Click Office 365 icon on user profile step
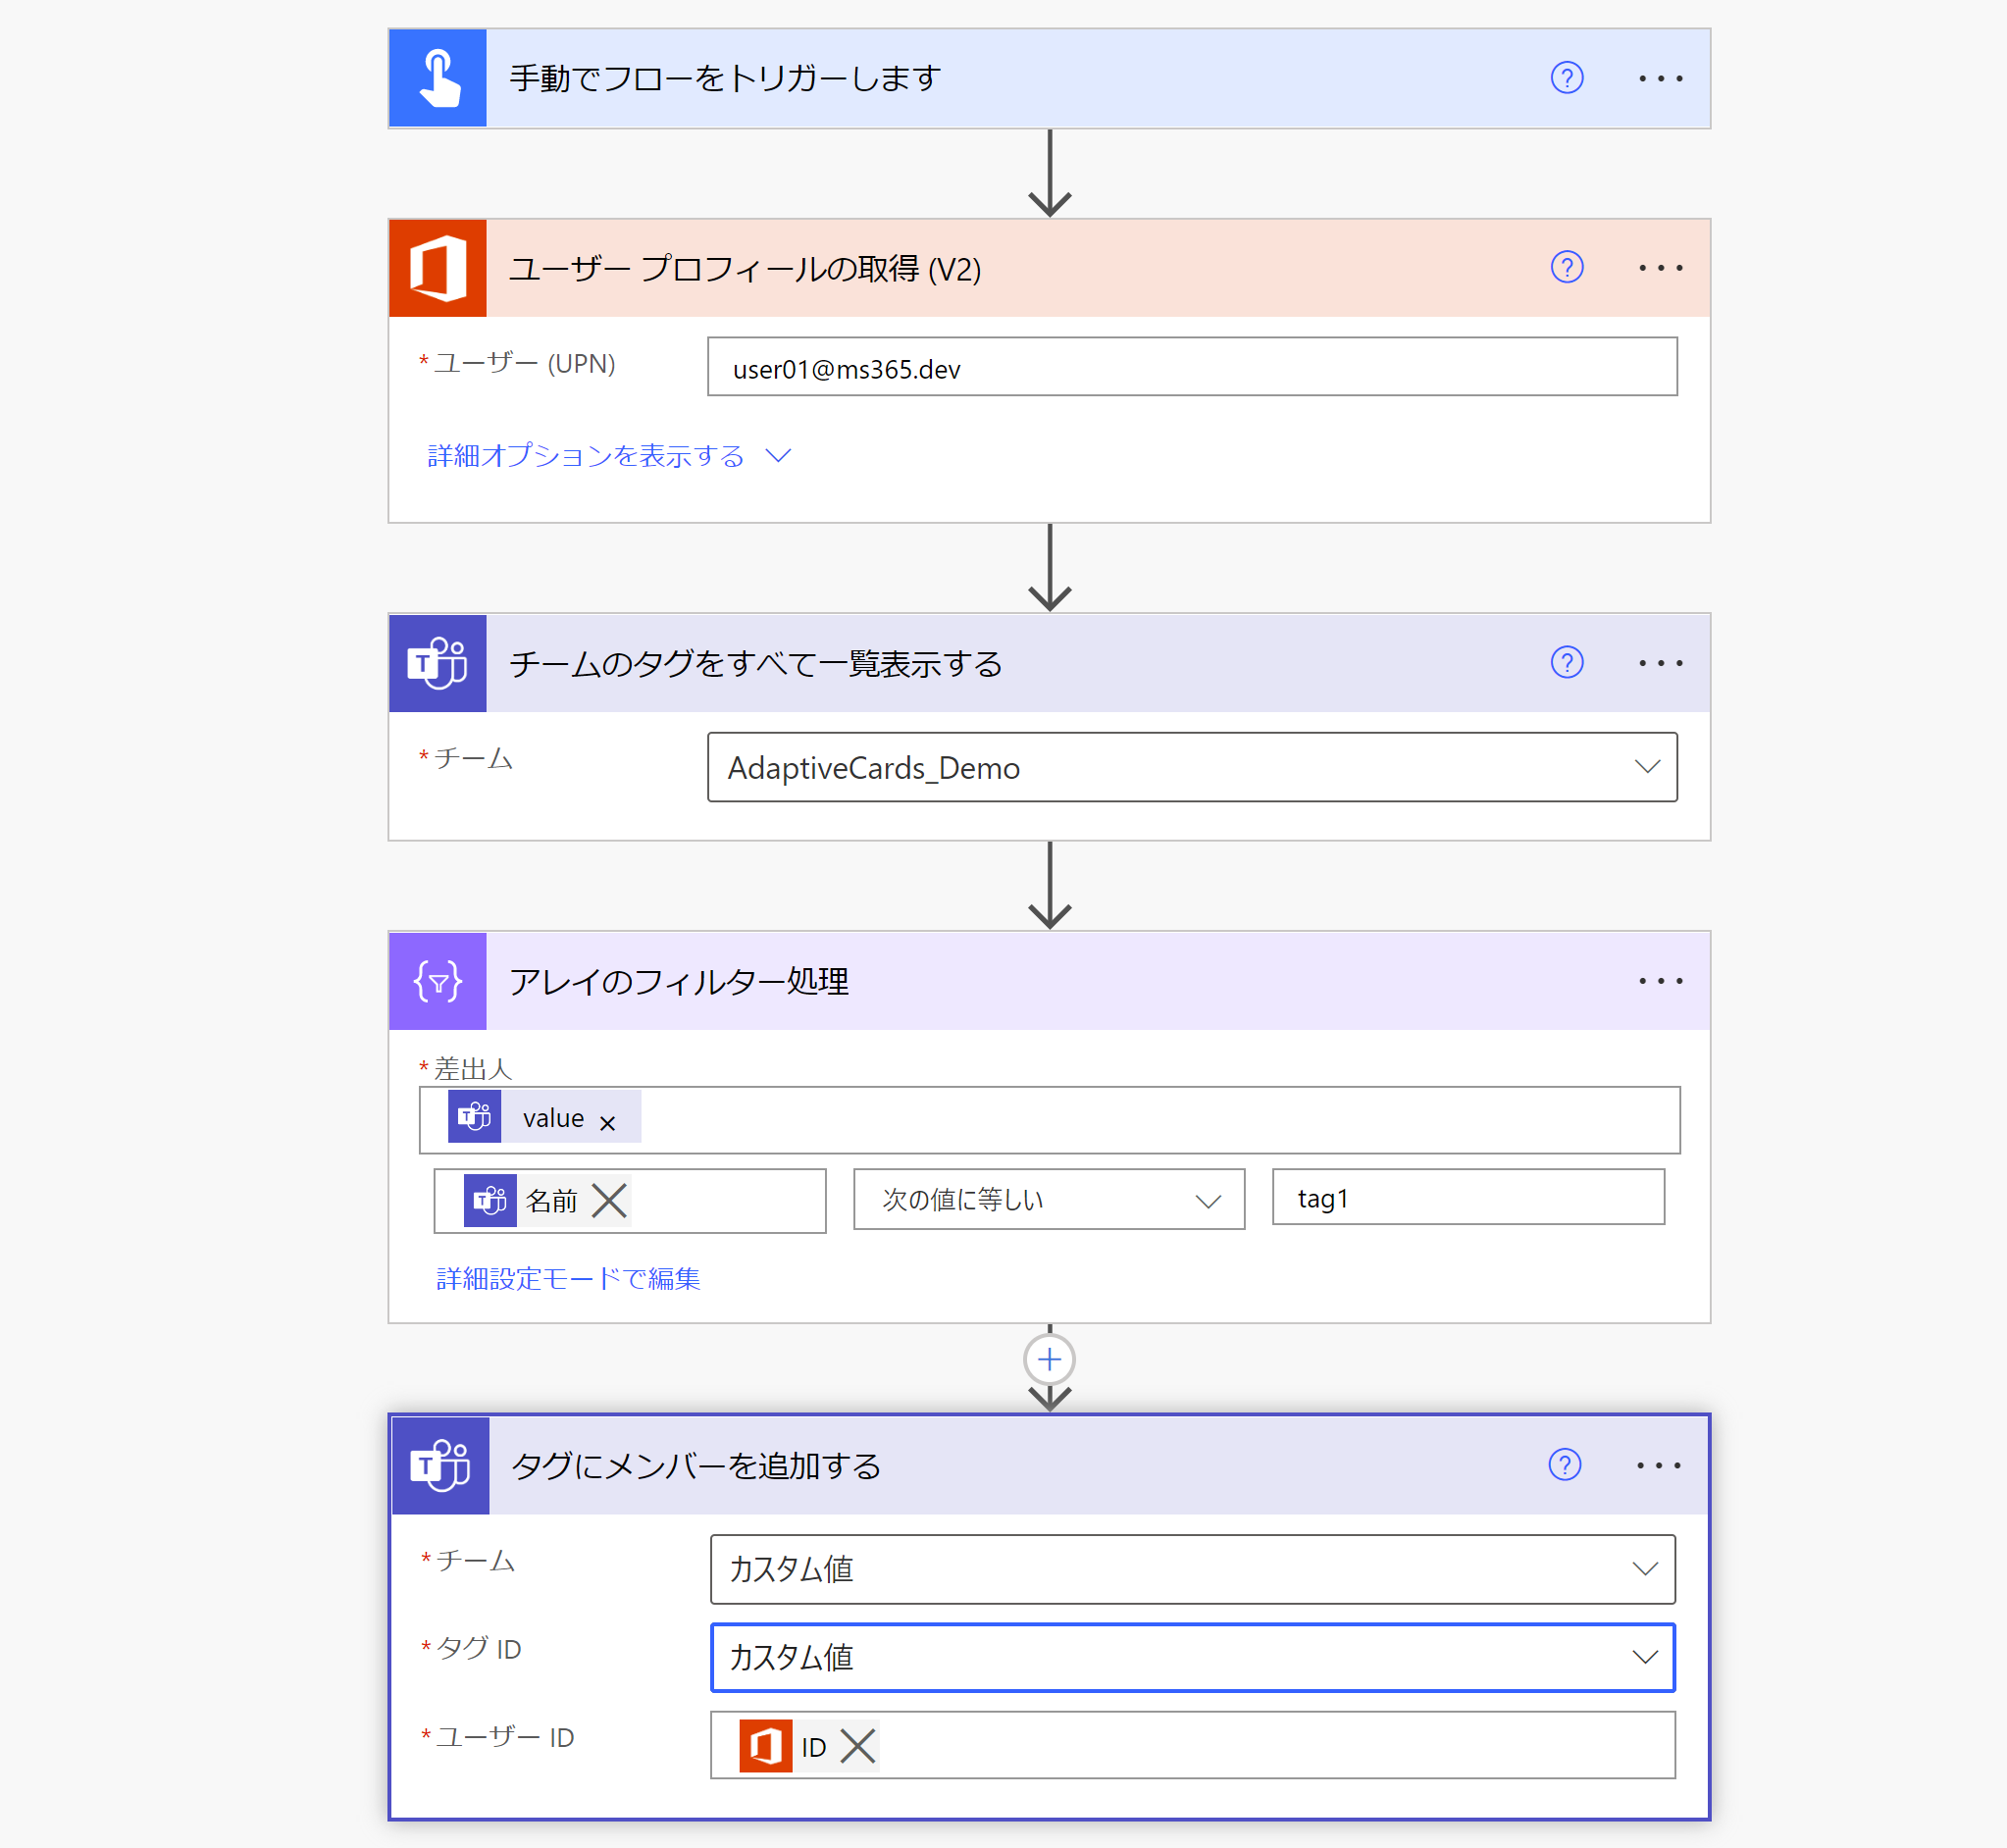The image size is (2007, 1848). tap(438, 268)
